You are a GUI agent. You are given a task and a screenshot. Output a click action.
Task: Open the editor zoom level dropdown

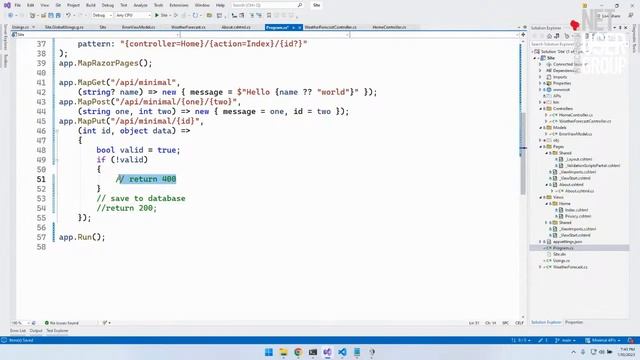click(x=20, y=323)
